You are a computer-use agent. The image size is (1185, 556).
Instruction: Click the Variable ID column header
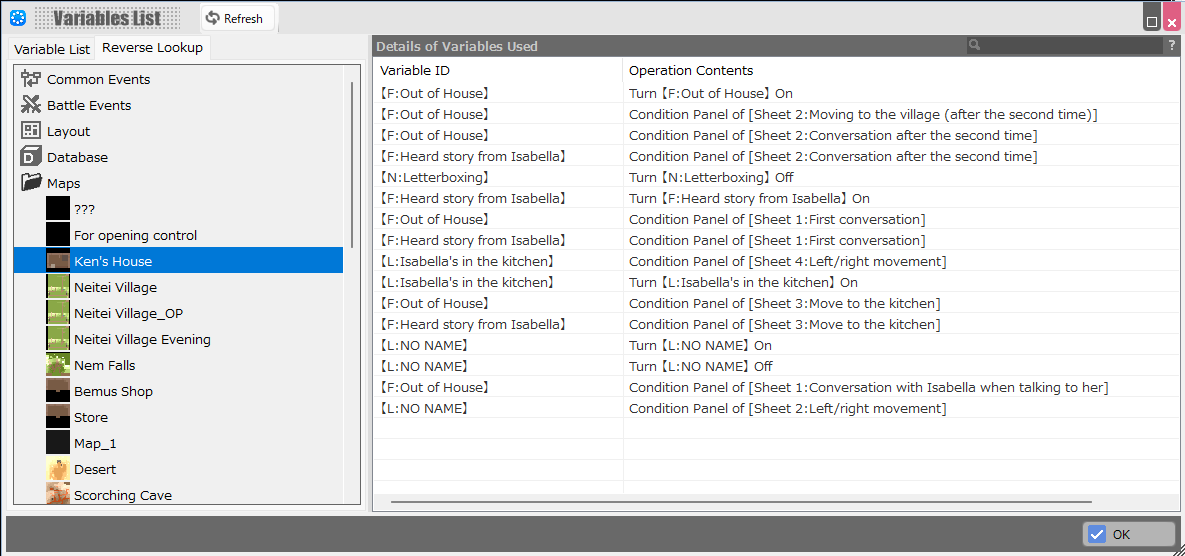pyautogui.click(x=415, y=70)
